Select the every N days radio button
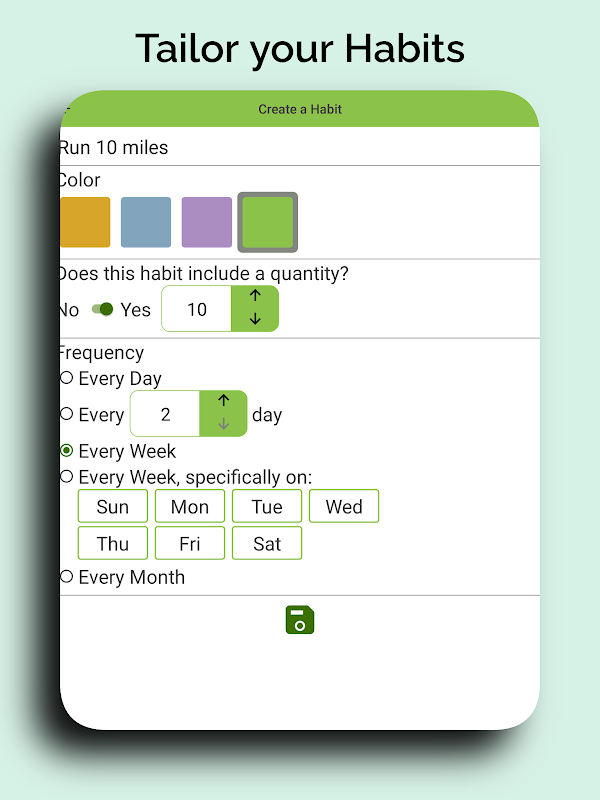The height and width of the screenshot is (800, 600). point(67,414)
